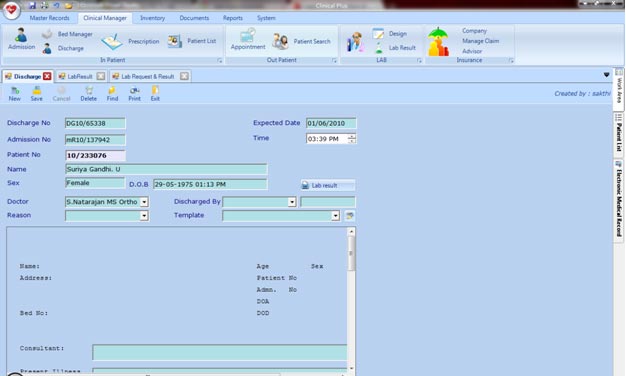This screenshot has width=626, height=376.
Task: Open Patient List from ribbon
Action: coord(192,41)
